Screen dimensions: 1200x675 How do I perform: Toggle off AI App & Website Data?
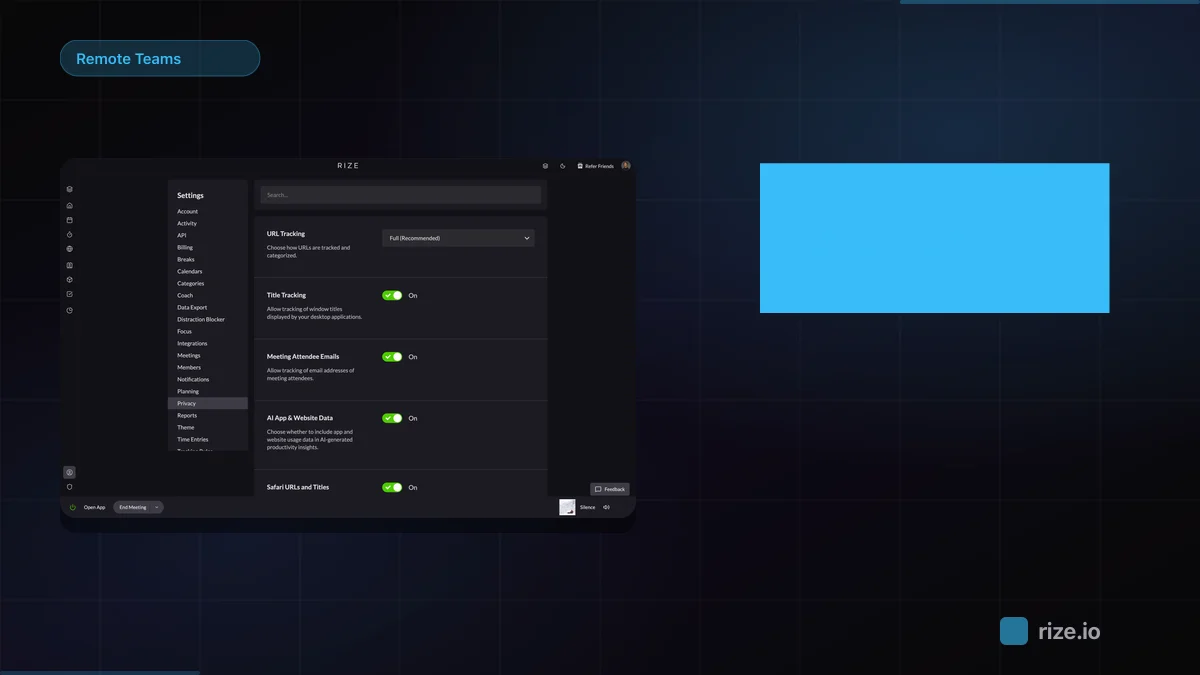click(392, 418)
